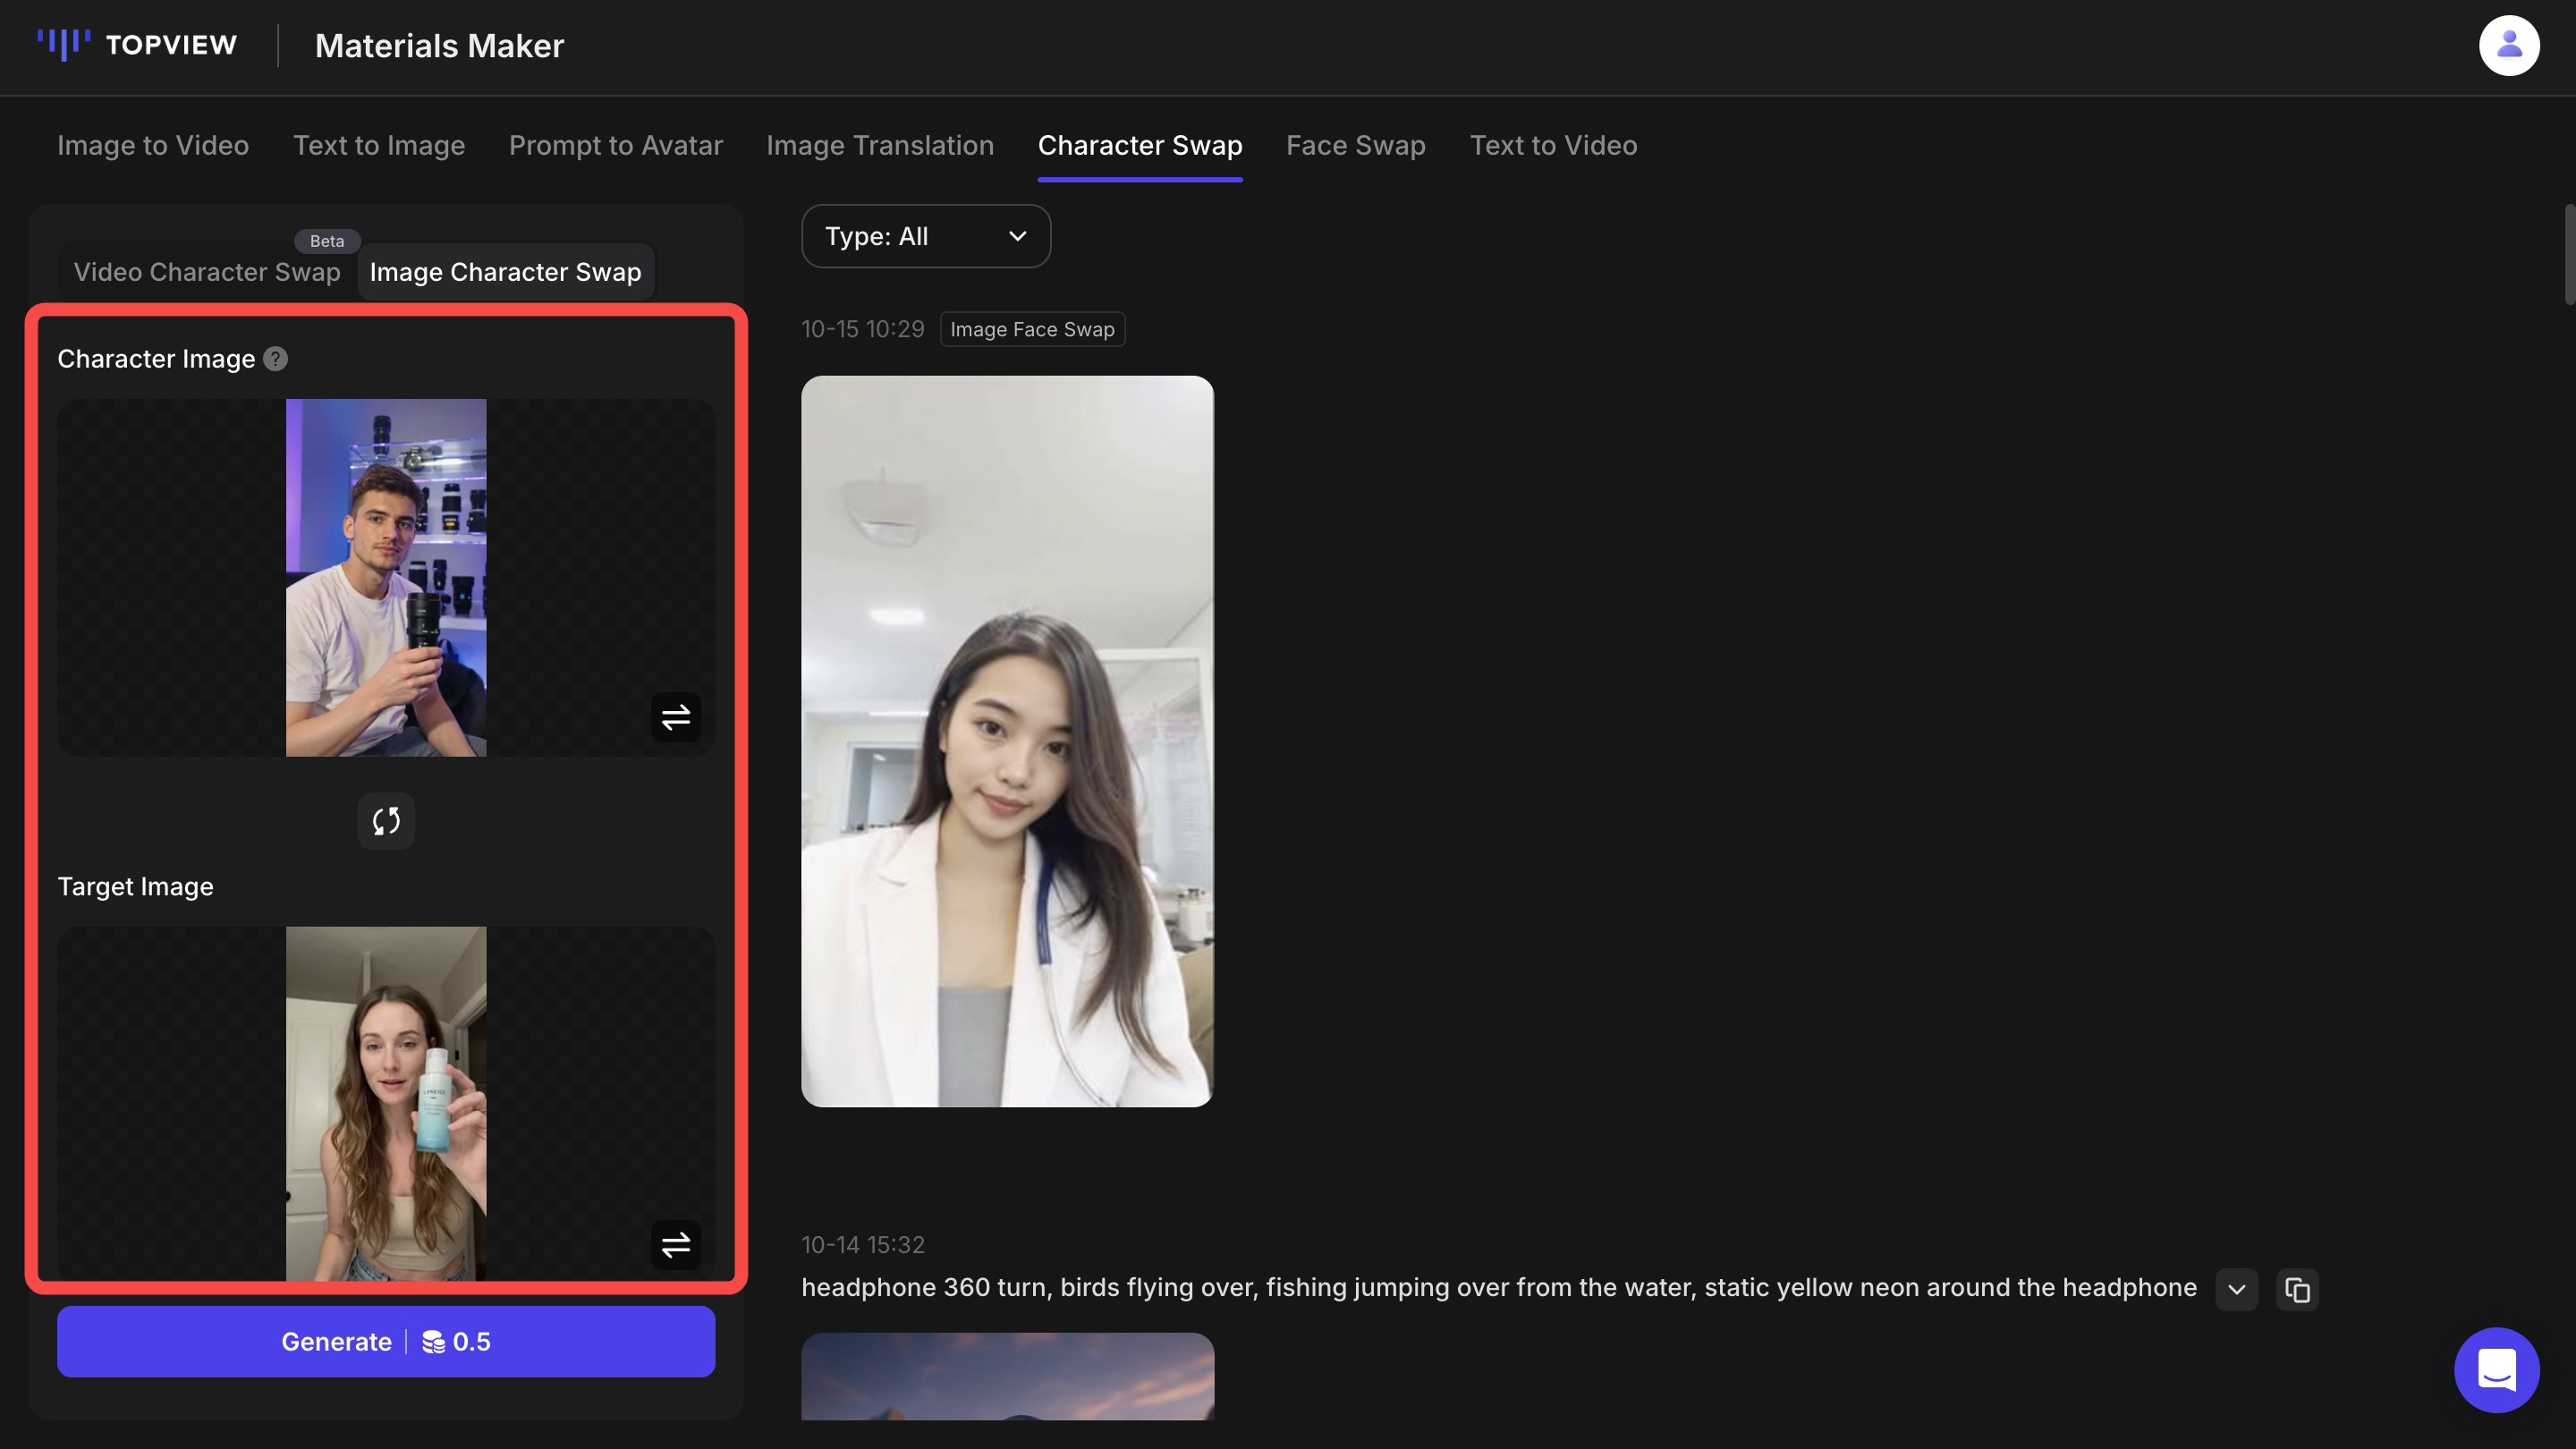Go to the Image to Video tab
2576x1449 pixels.
tap(153, 145)
